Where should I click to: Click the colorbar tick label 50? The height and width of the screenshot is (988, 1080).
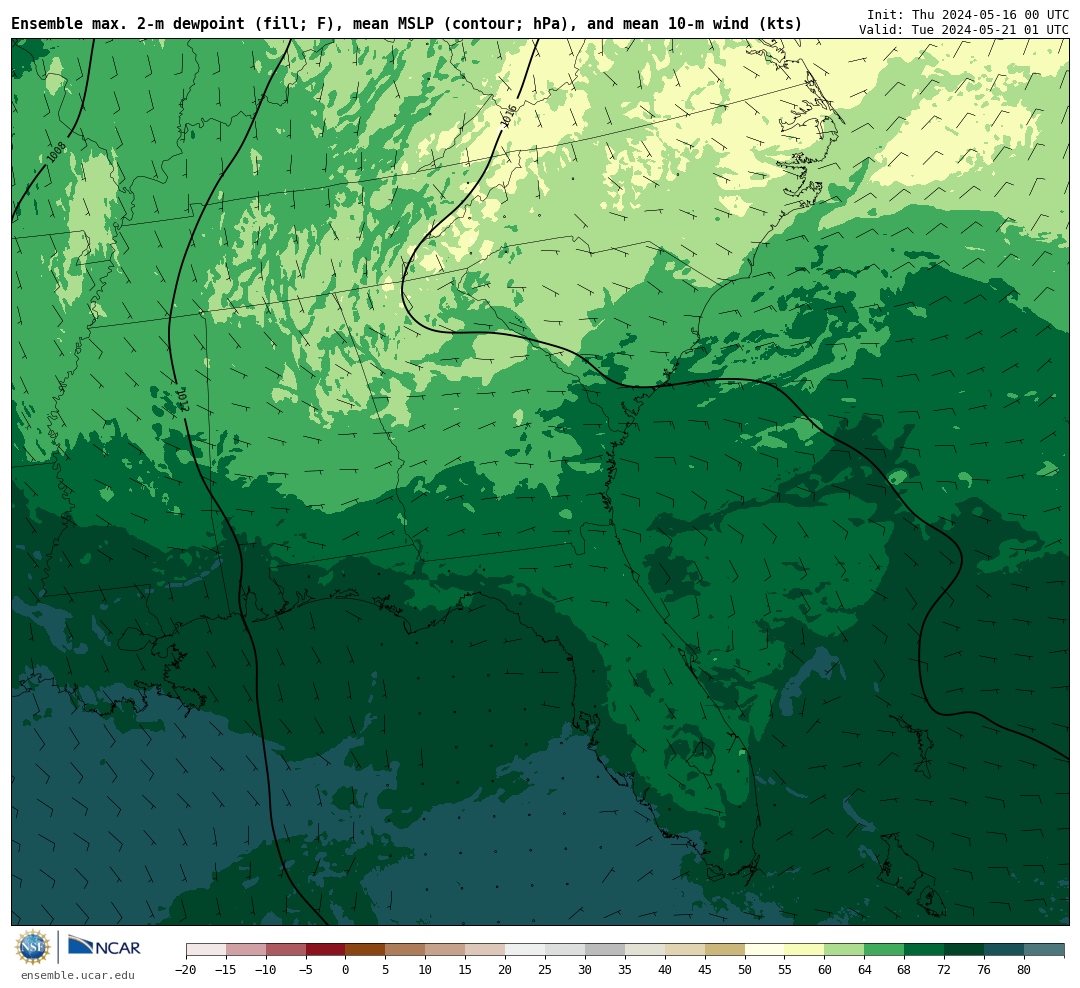[x=745, y=969]
